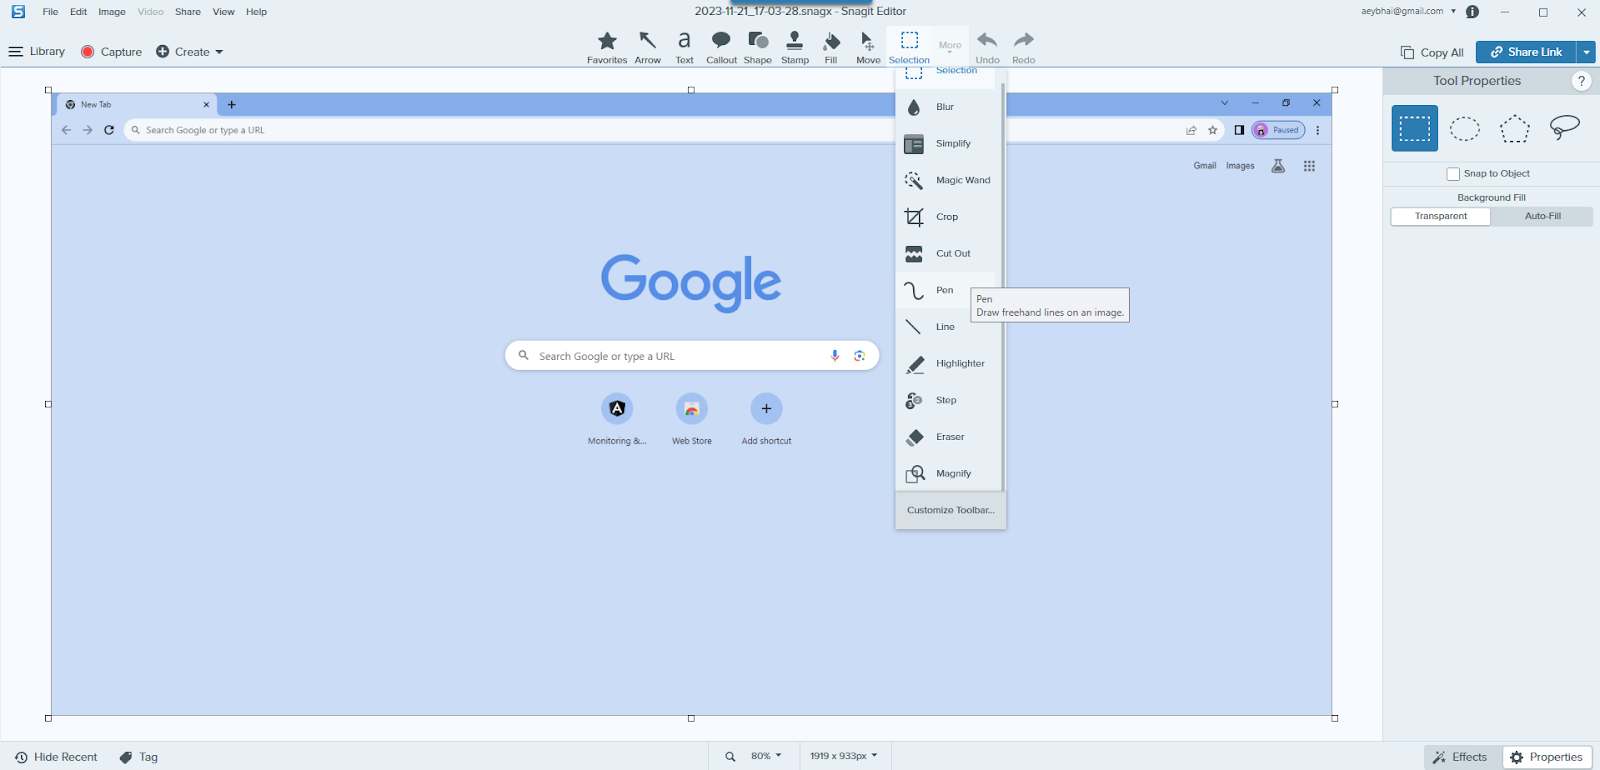The height and width of the screenshot is (770, 1600).
Task: Click the Copy All button
Action: 1432,53
